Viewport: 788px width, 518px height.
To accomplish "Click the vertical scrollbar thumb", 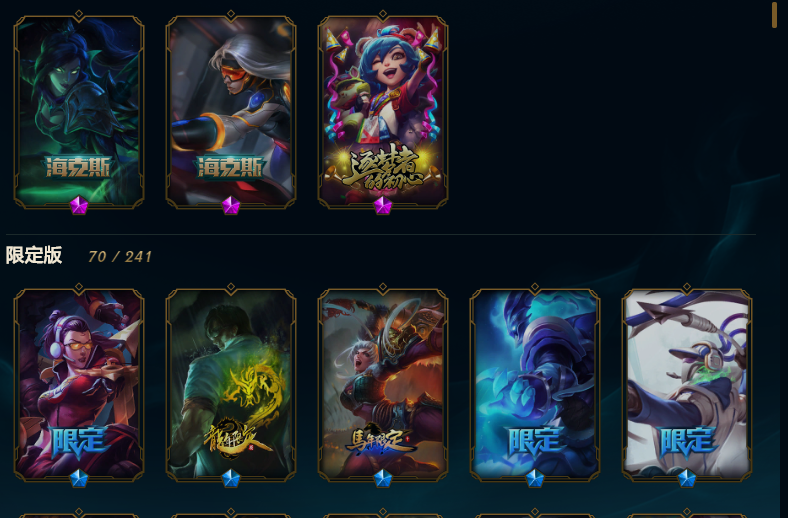I will tap(774, 15).
